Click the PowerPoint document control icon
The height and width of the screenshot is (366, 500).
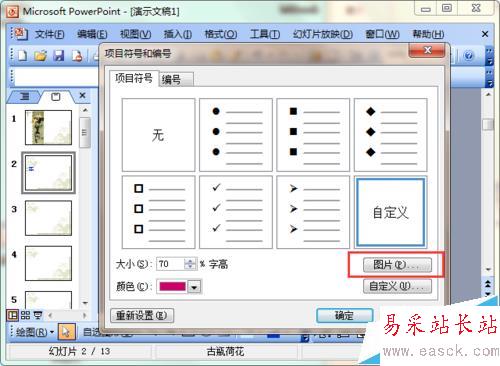tap(20, 34)
